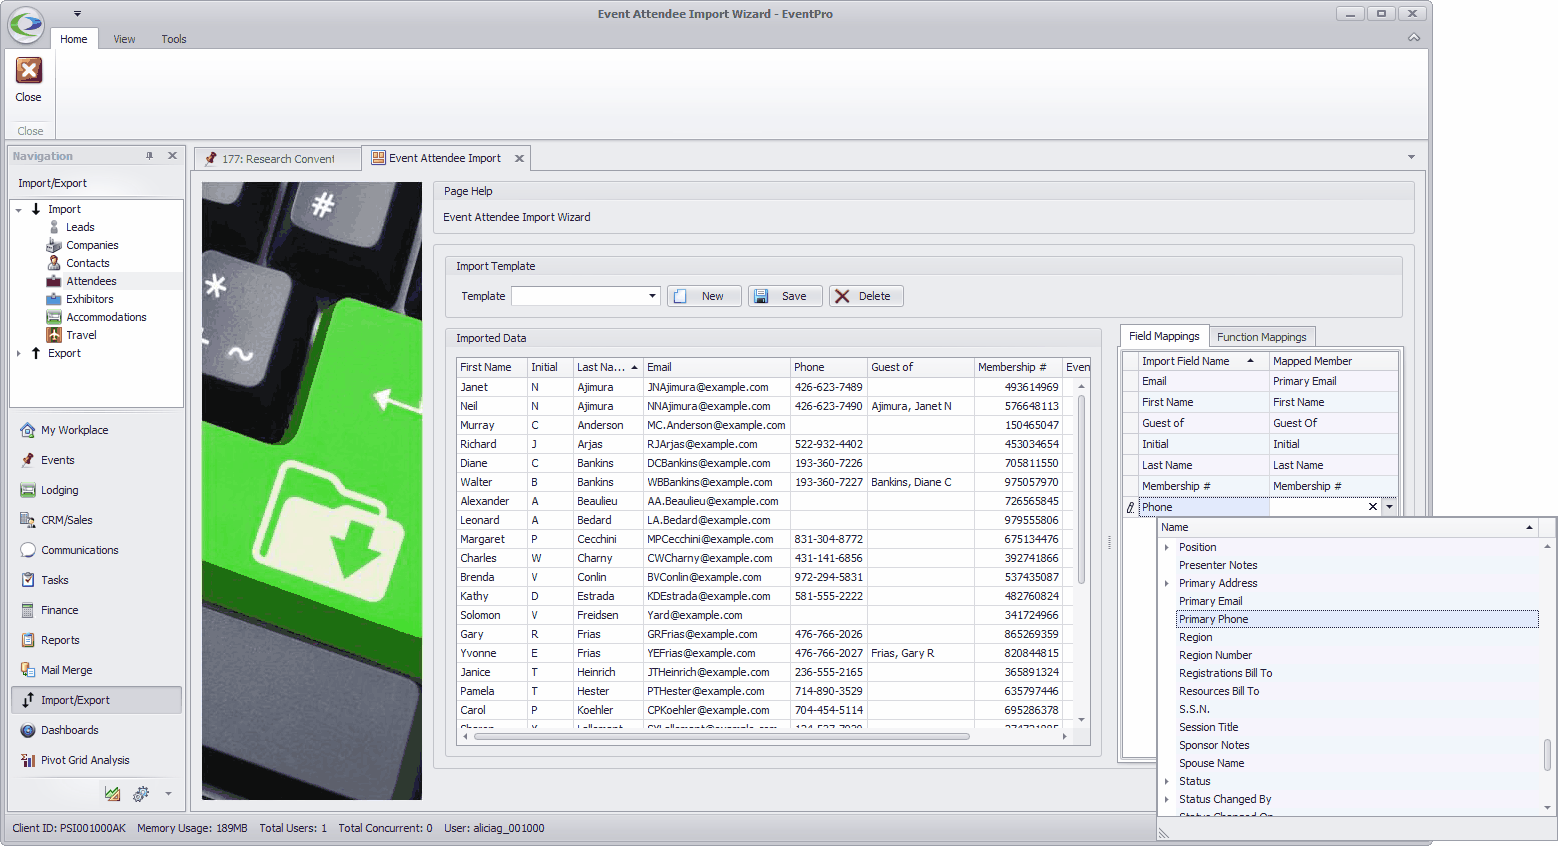Image resolution: width=1558 pixels, height=846 pixels.
Task: Switch to the Tools ribbon tab
Action: tap(174, 39)
